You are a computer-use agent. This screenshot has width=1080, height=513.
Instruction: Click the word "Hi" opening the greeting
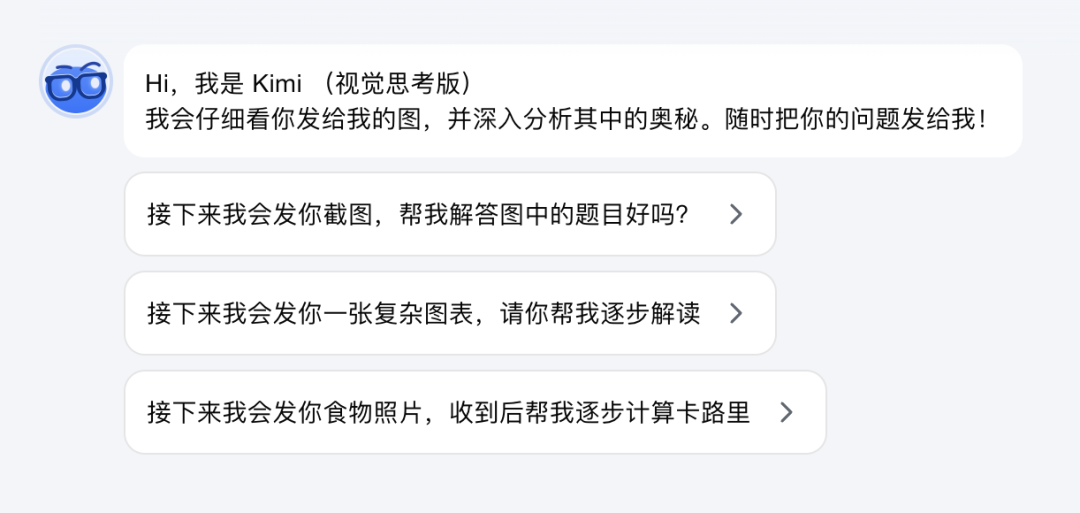pyautogui.click(x=156, y=84)
